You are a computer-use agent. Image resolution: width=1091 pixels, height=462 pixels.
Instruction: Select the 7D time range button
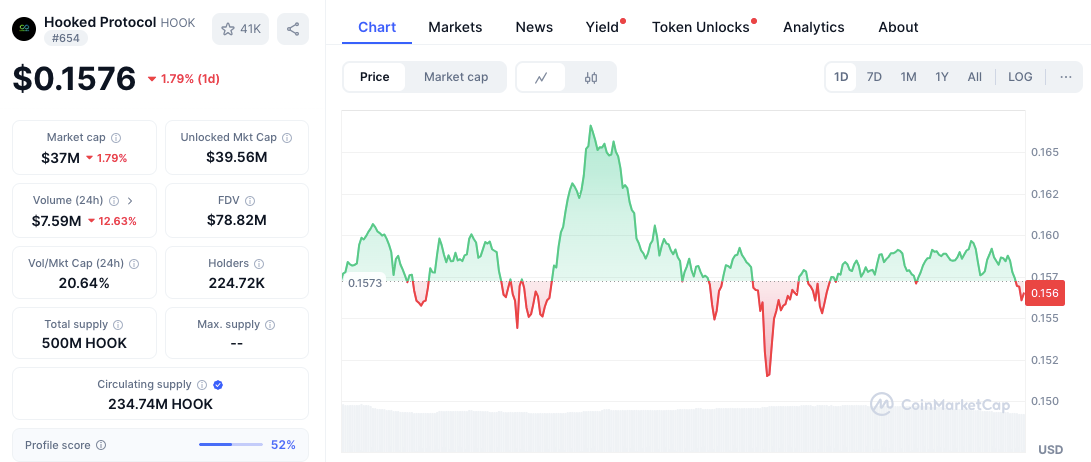point(874,77)
